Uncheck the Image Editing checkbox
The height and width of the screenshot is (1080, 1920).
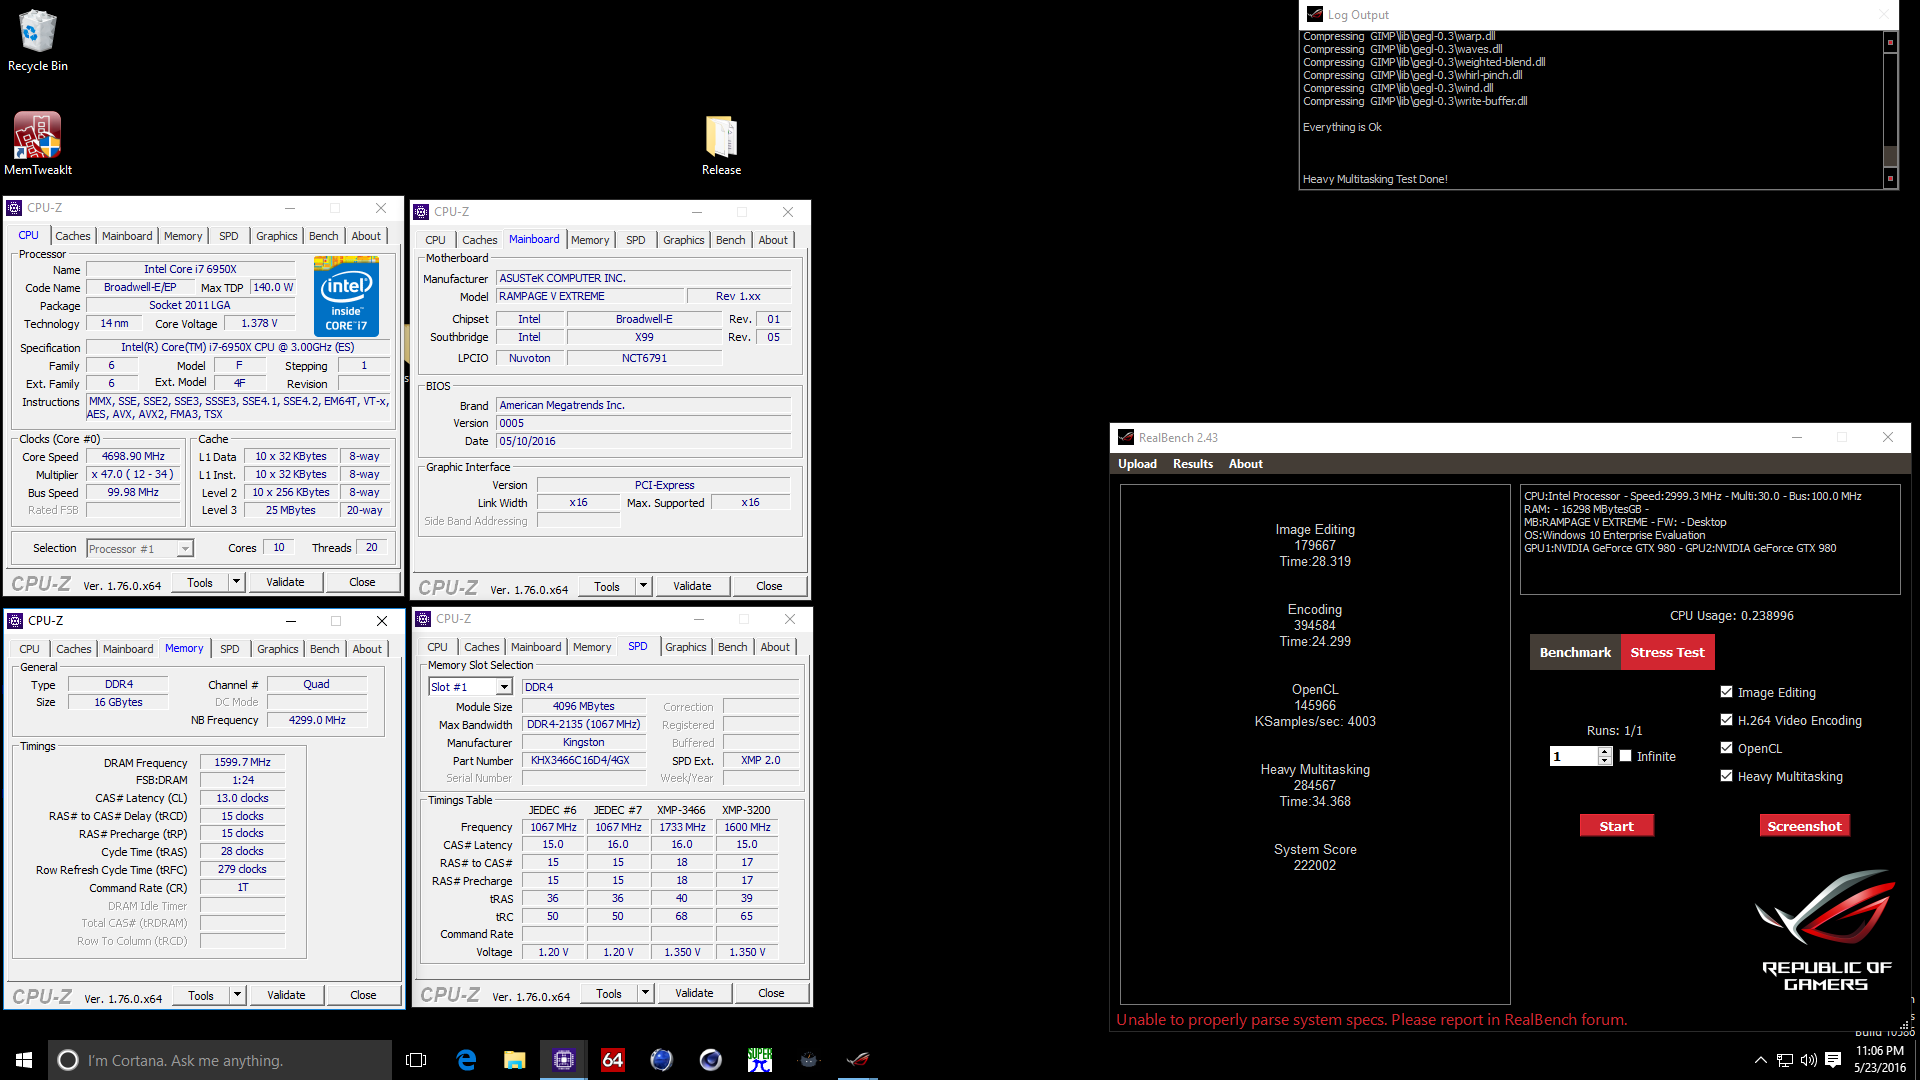tap(1726, 692)
